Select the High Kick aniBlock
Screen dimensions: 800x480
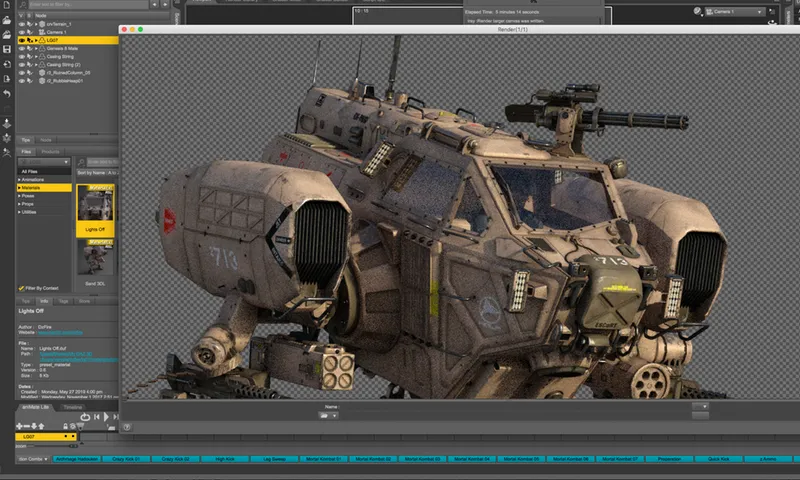pyautogui.click(x=225, y=459)
